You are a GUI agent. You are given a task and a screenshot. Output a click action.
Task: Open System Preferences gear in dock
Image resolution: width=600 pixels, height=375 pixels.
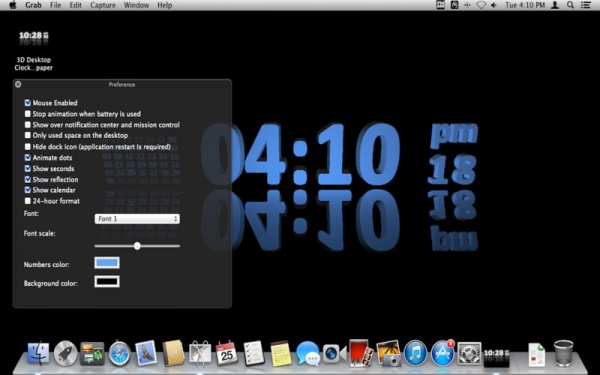(469, 353)
